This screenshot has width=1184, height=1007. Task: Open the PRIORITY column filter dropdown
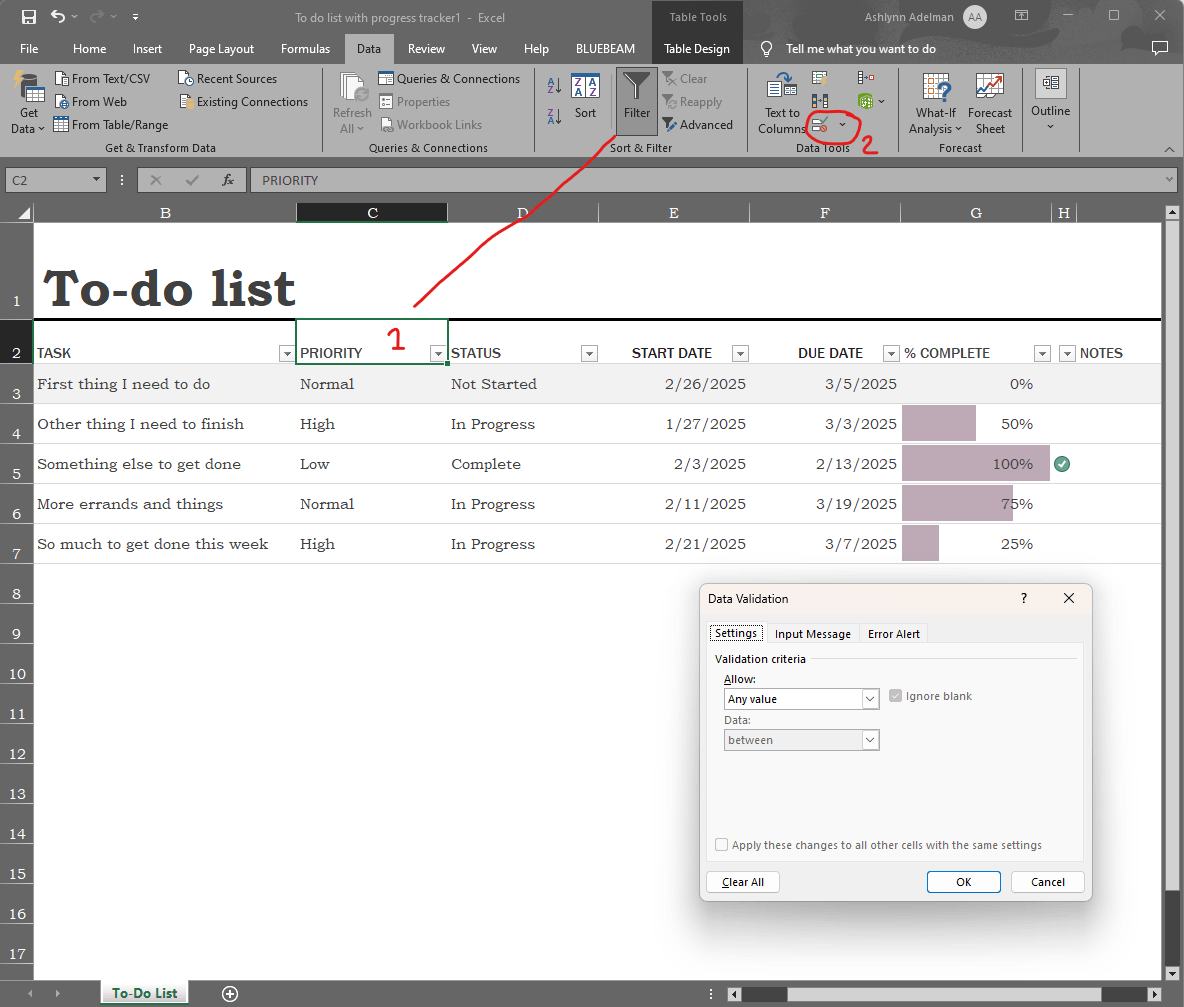coord(438,353)
